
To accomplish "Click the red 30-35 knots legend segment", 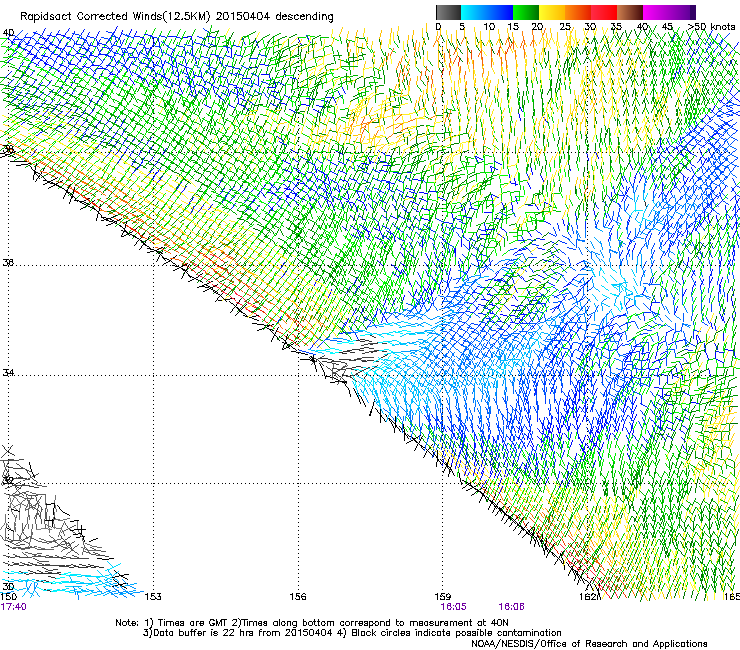I will tap(604, 12).
